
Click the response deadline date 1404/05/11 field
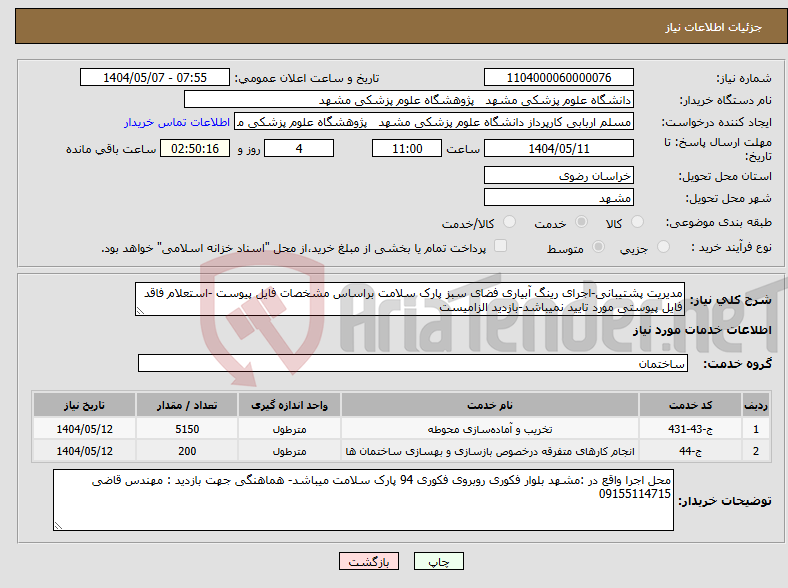pos(558,148)
